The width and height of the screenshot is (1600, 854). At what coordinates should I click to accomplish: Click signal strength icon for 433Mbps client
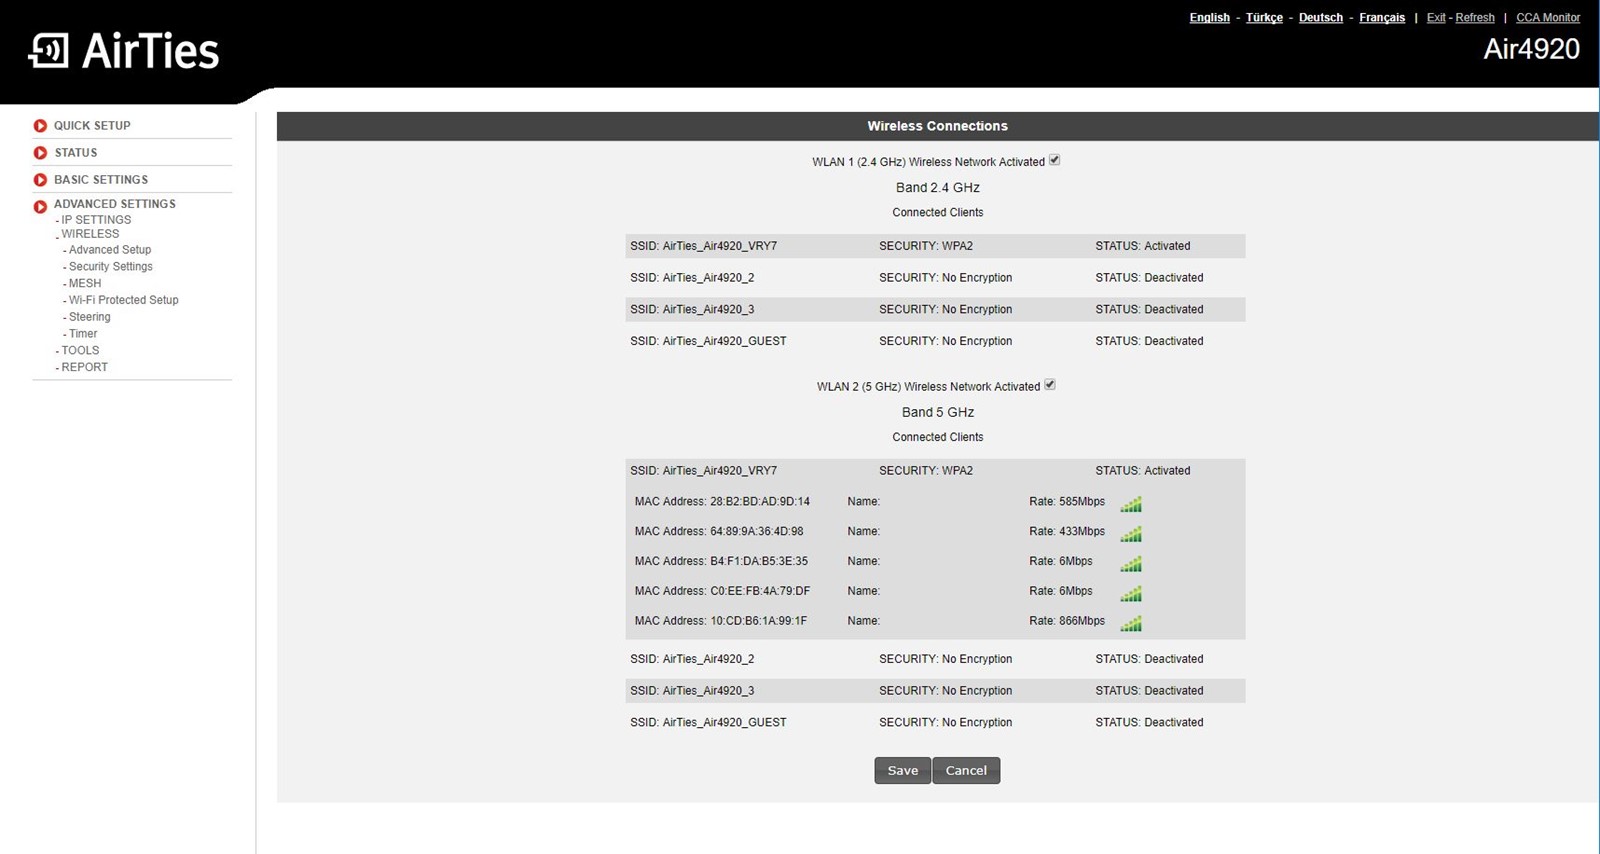(1131, 533)
